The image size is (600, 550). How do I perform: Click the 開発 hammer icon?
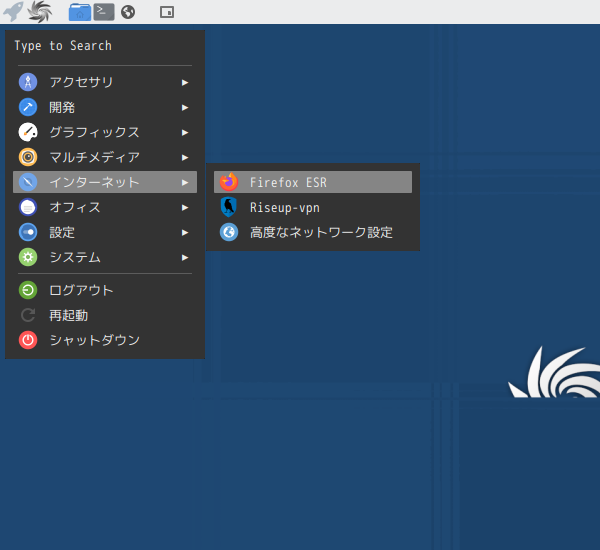[x=28, y=107]
